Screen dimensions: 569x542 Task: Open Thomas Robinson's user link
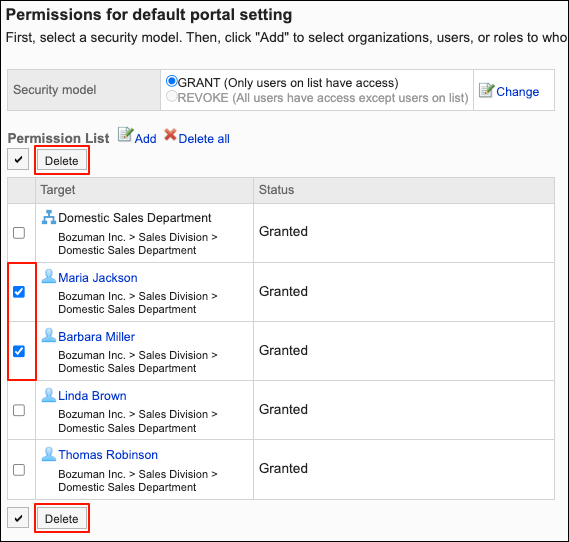point(108,455)
